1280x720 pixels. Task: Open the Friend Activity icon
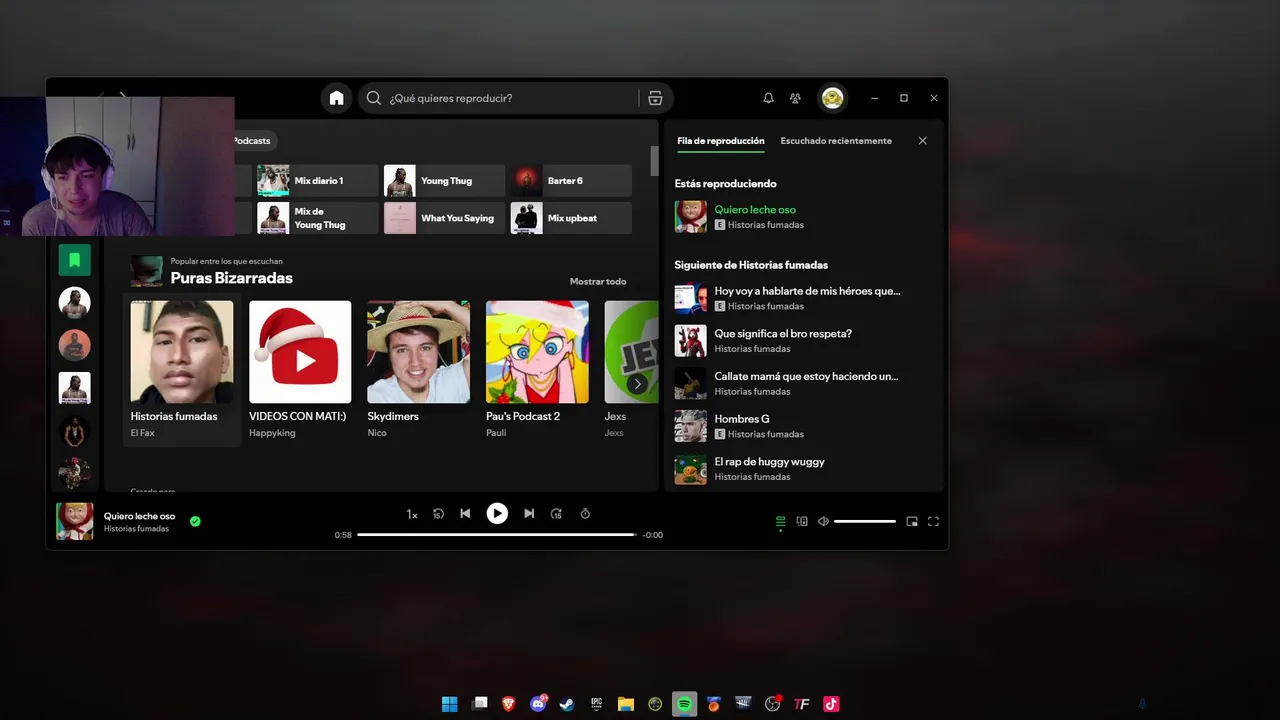(795, 98)
